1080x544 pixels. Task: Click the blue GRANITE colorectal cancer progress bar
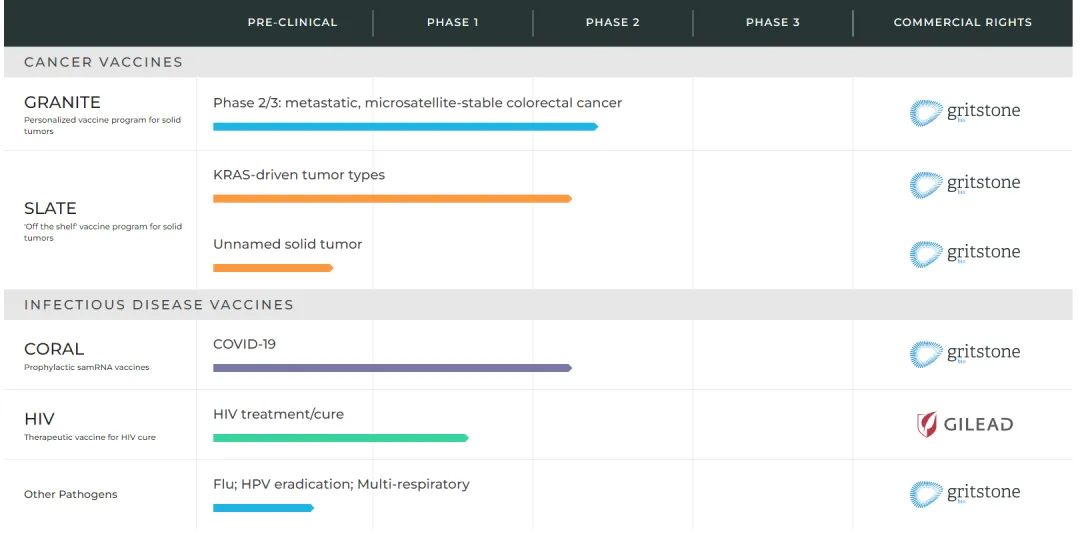pyautogui.click(x=405, y=127)
